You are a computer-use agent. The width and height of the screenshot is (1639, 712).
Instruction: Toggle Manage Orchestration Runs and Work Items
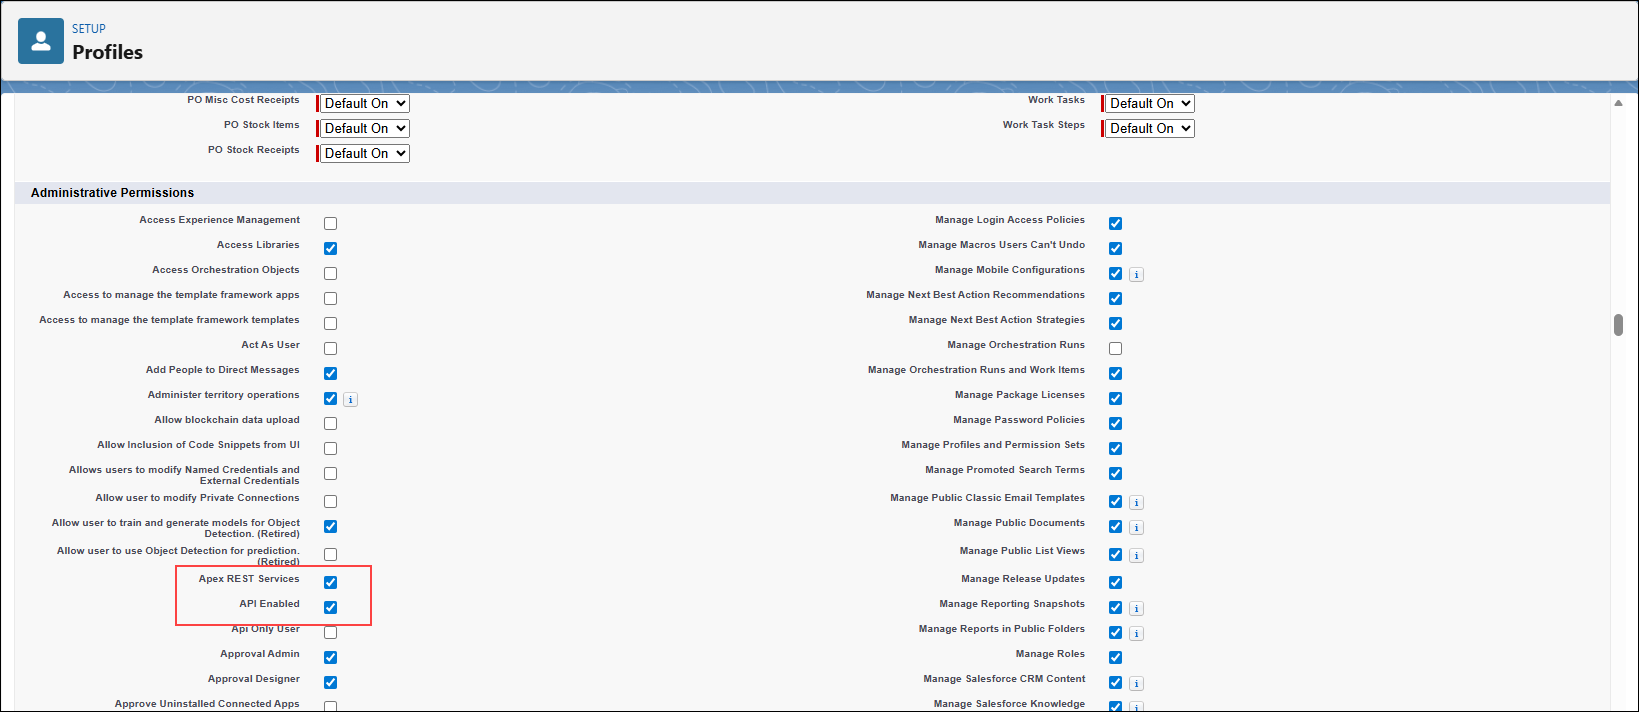pyautogui.click(x=1116, y=374)
